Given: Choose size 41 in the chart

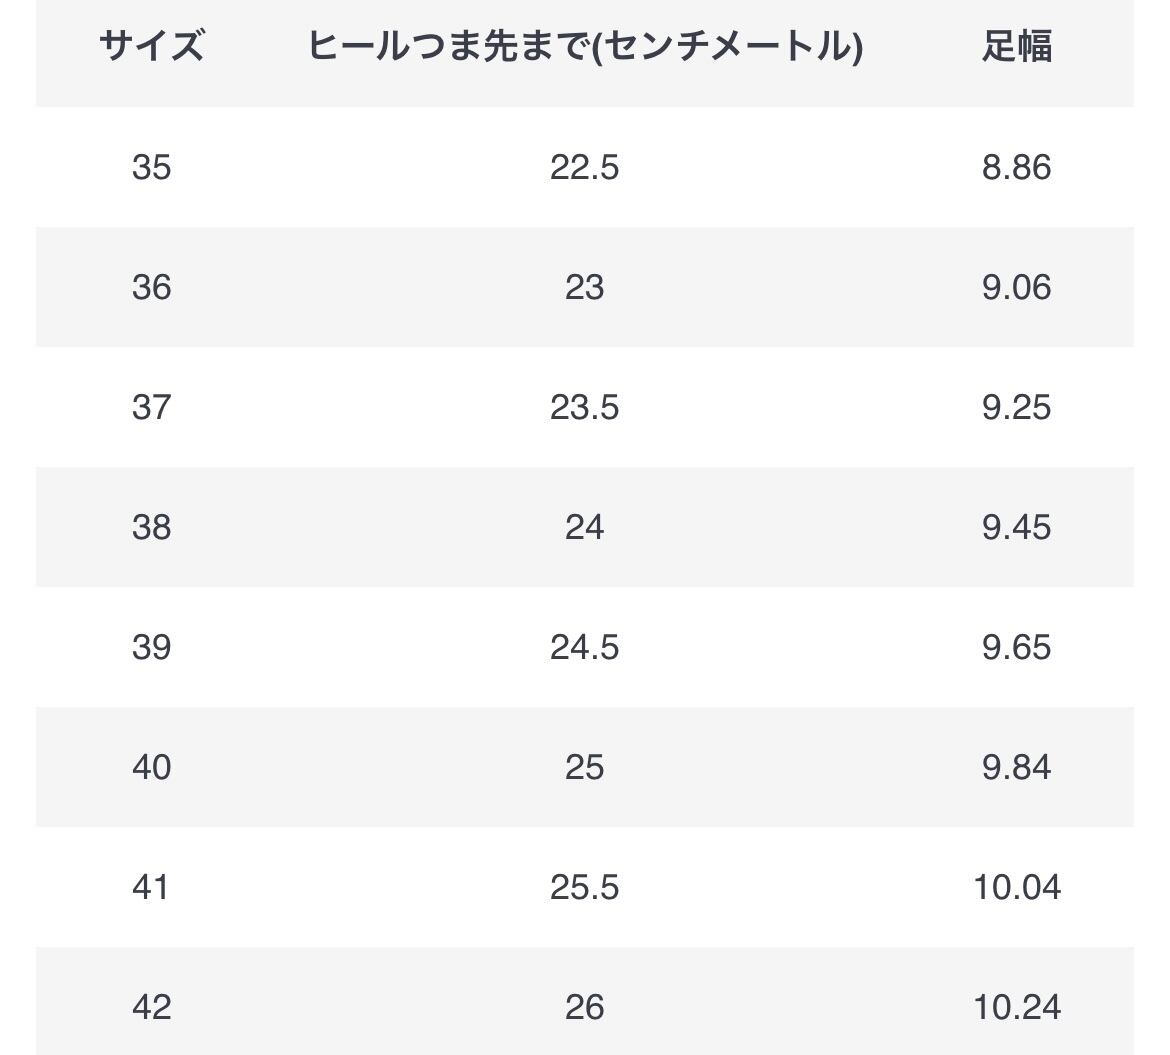Looking at the screenshot, I should tap(150, 887).
